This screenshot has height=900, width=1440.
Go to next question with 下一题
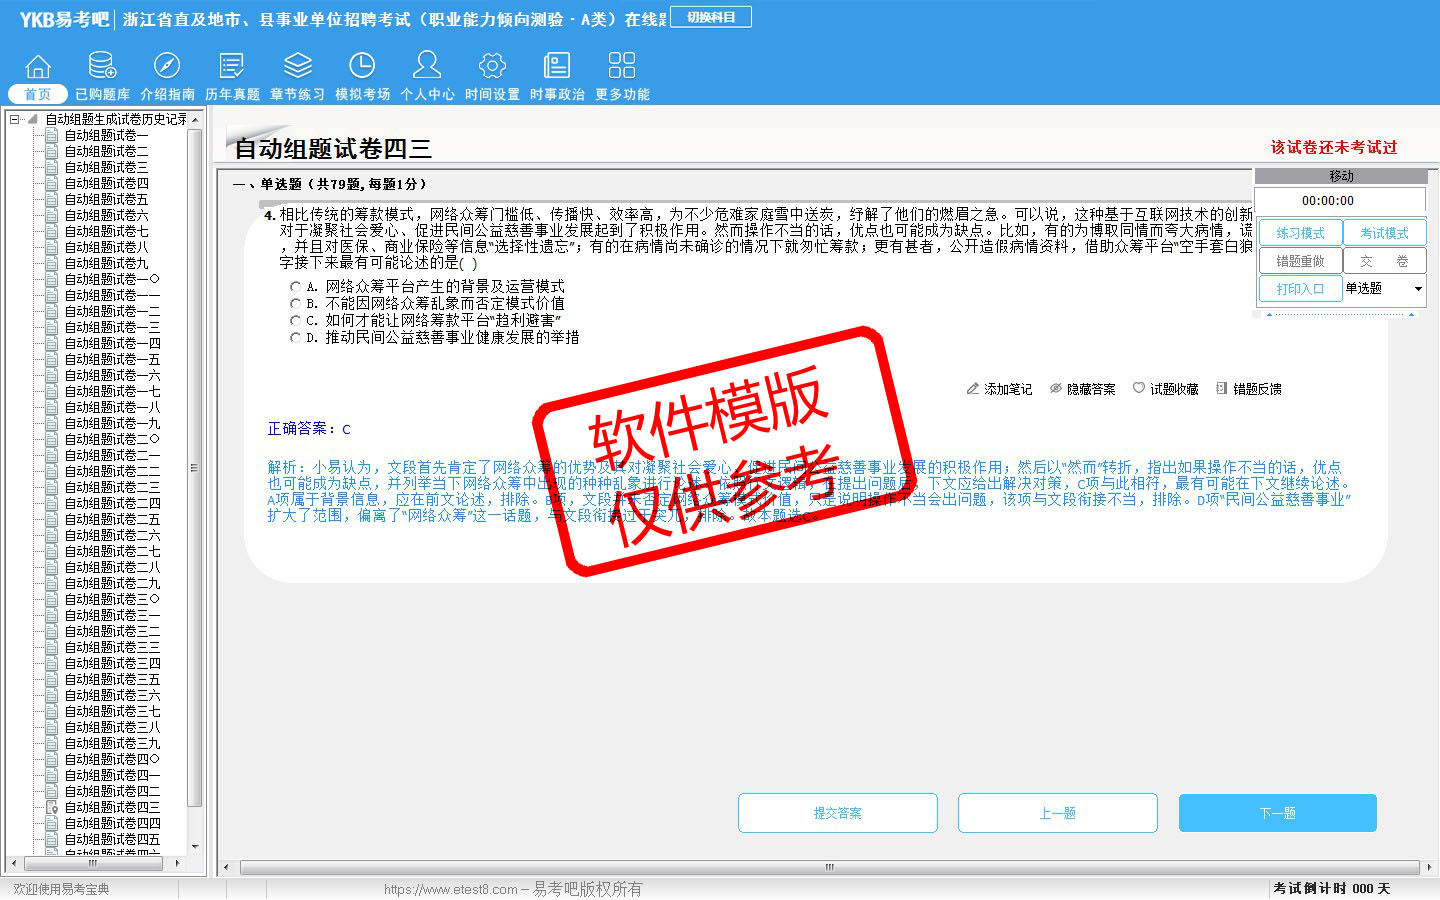coord(1277,813)
